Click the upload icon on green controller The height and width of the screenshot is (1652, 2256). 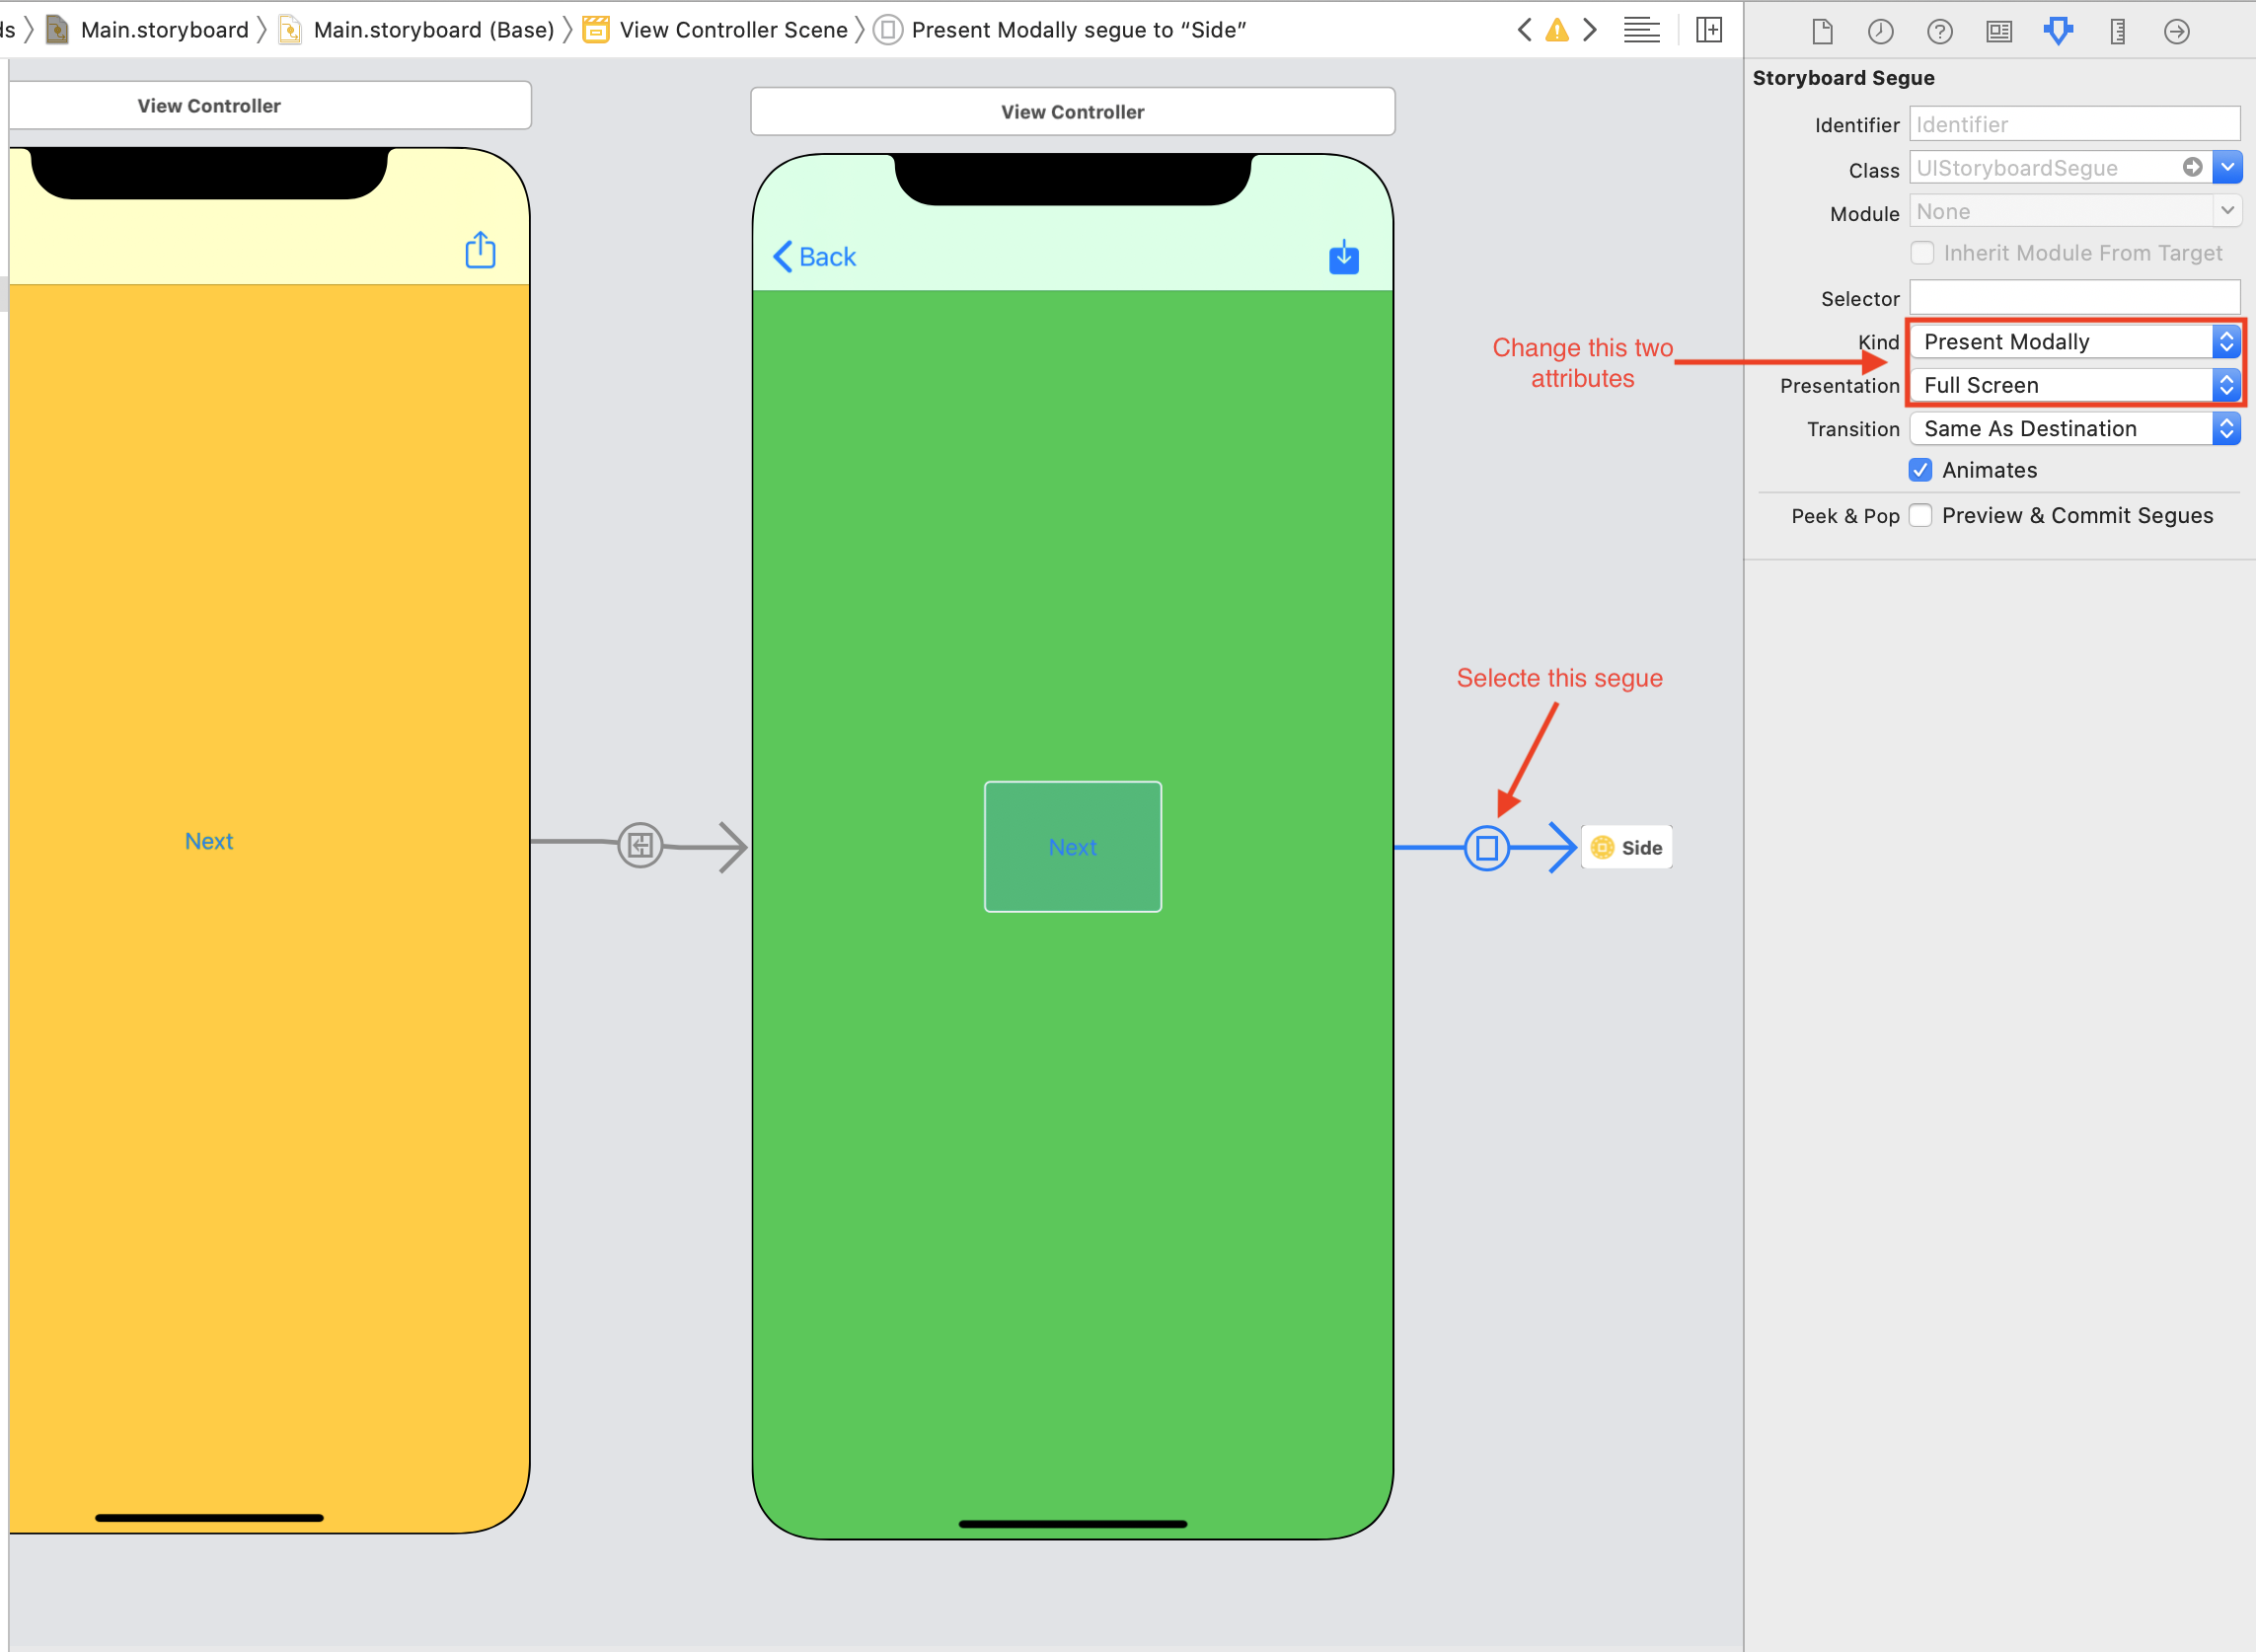(1343, 256)
